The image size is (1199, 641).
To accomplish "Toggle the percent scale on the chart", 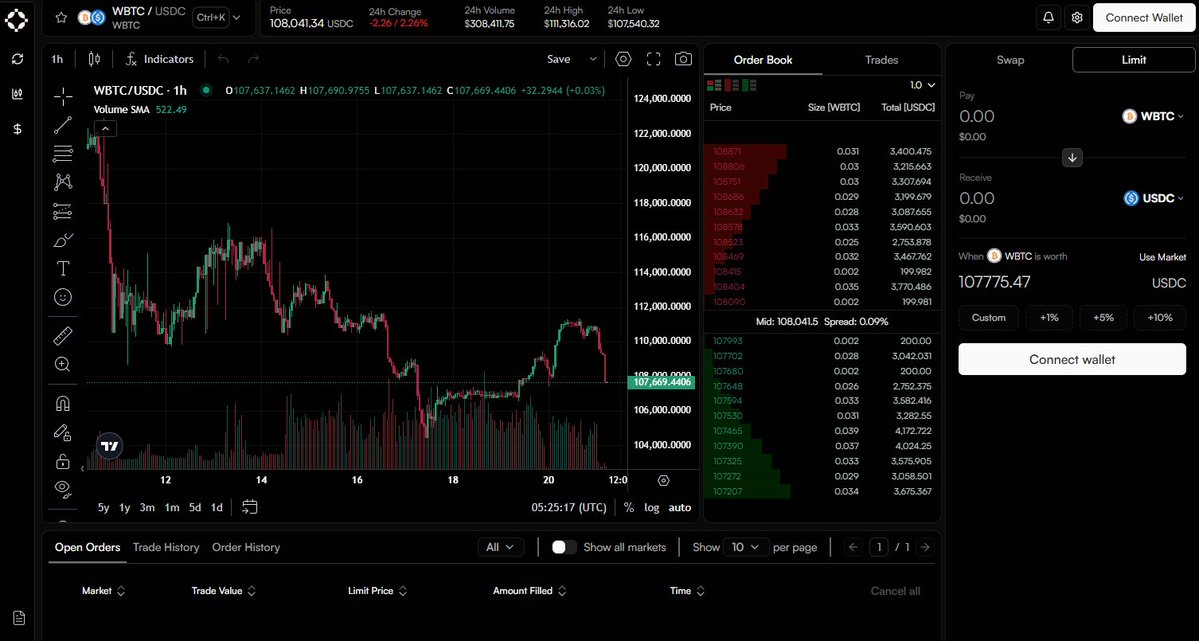I will pyautogui.click(x=629, y=507).
